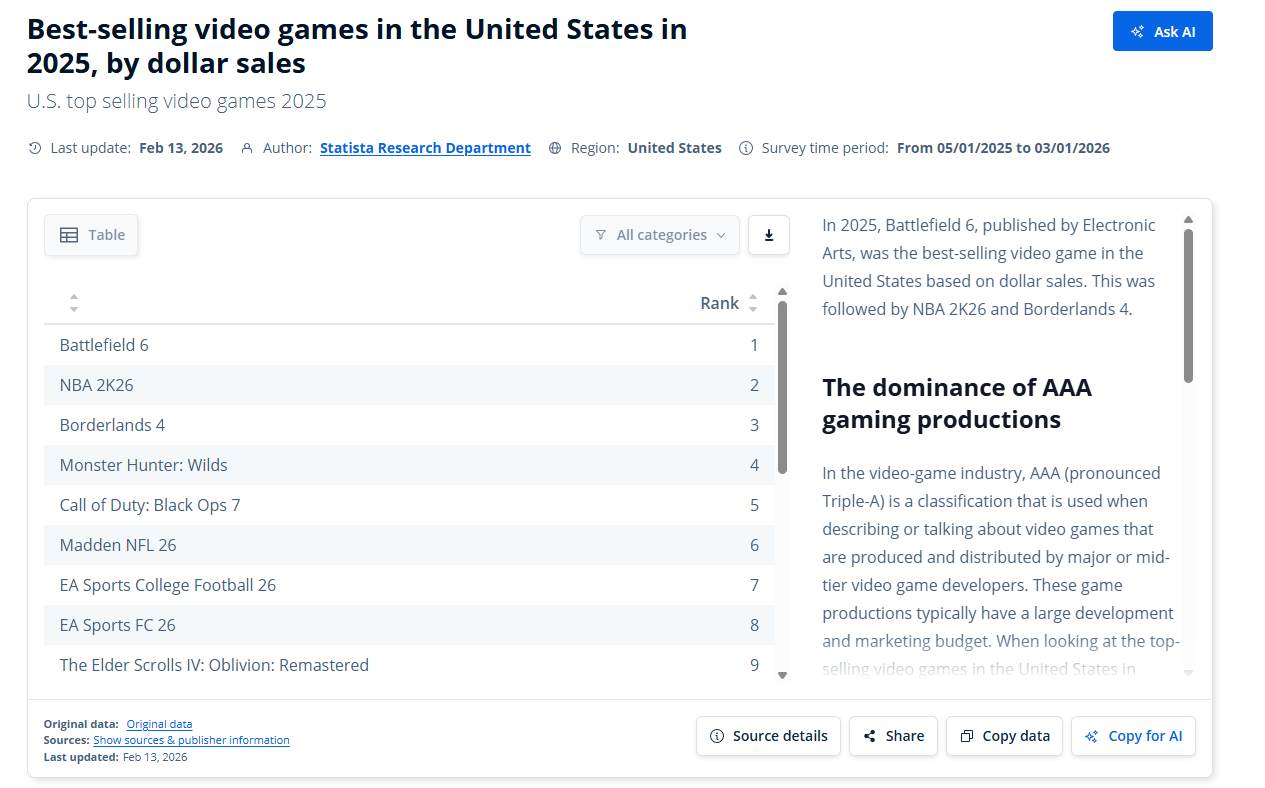The height and width of the screenshot is (788, 1265).
Task: Click the table scroll up arrow
Action: pyautogui.click(x=782, y=292)
